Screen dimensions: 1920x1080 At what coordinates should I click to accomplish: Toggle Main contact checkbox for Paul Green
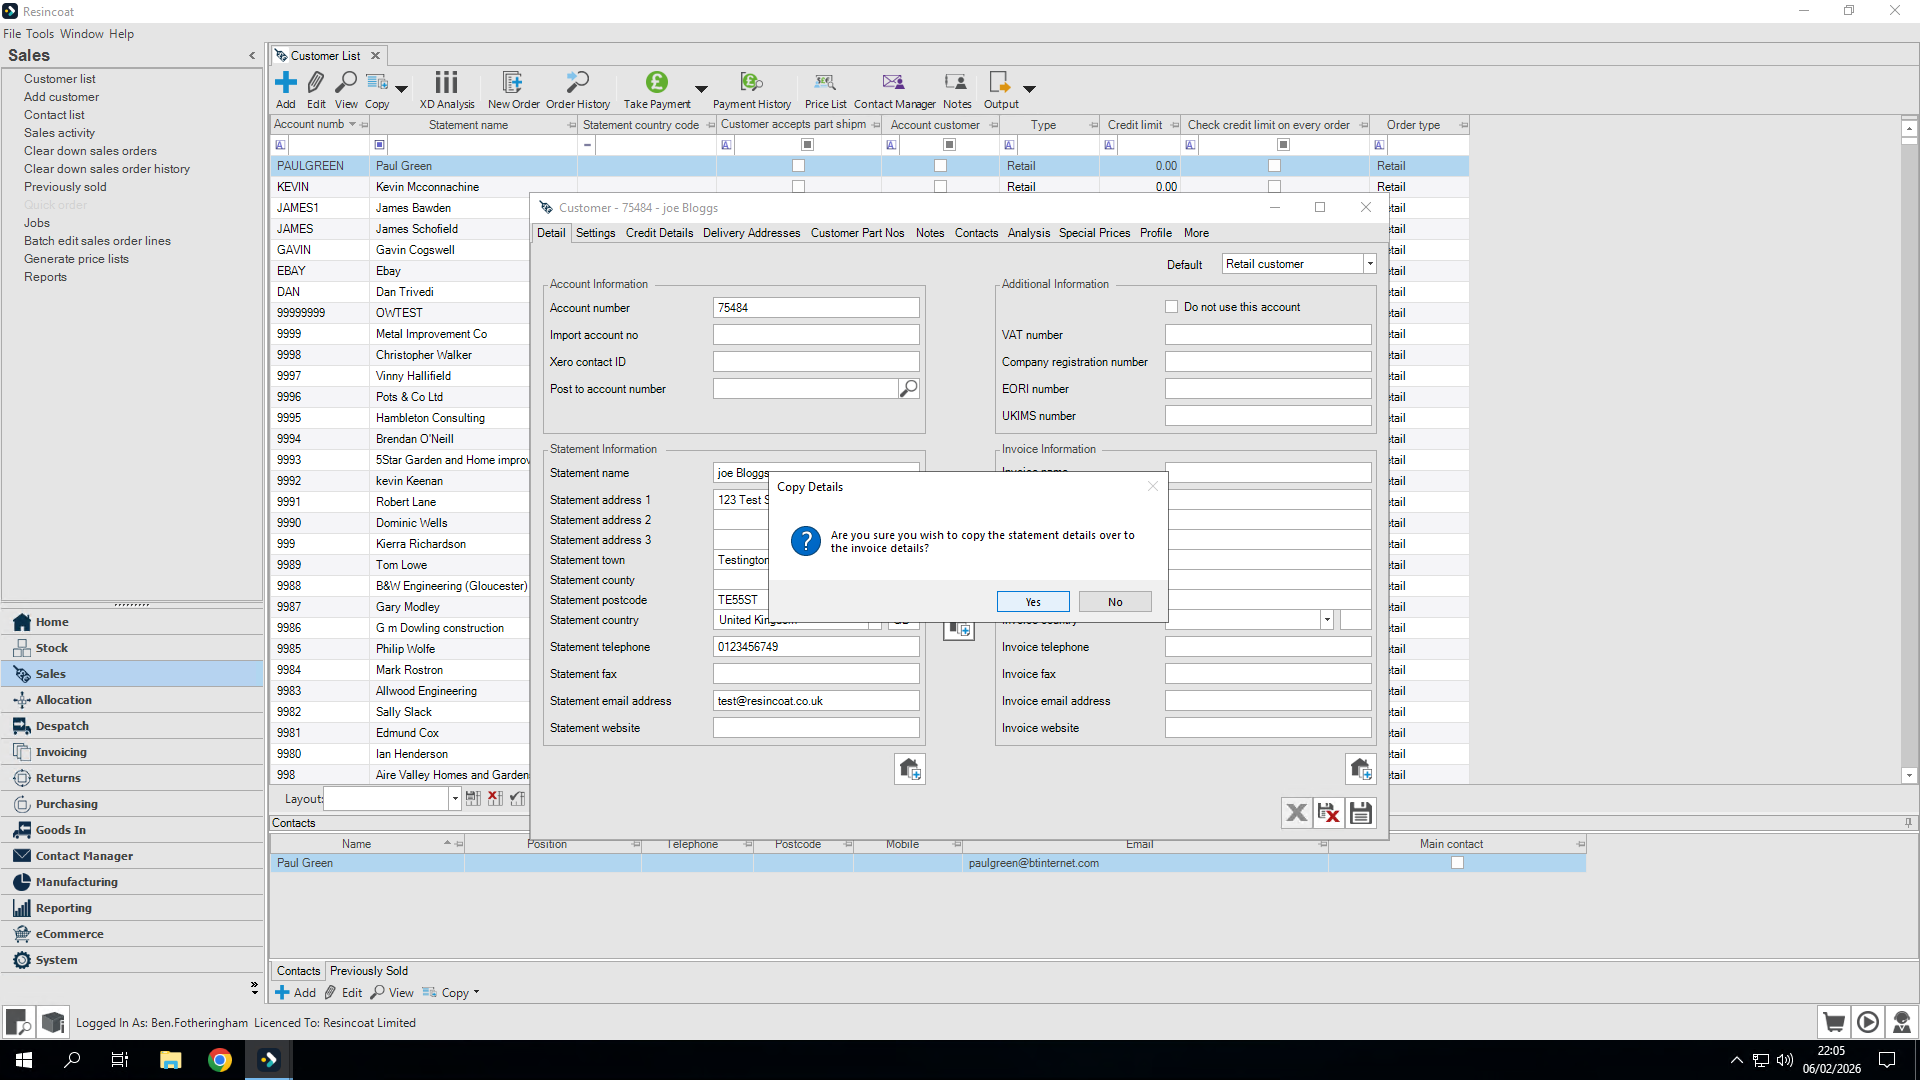(x=1457, y=863)
